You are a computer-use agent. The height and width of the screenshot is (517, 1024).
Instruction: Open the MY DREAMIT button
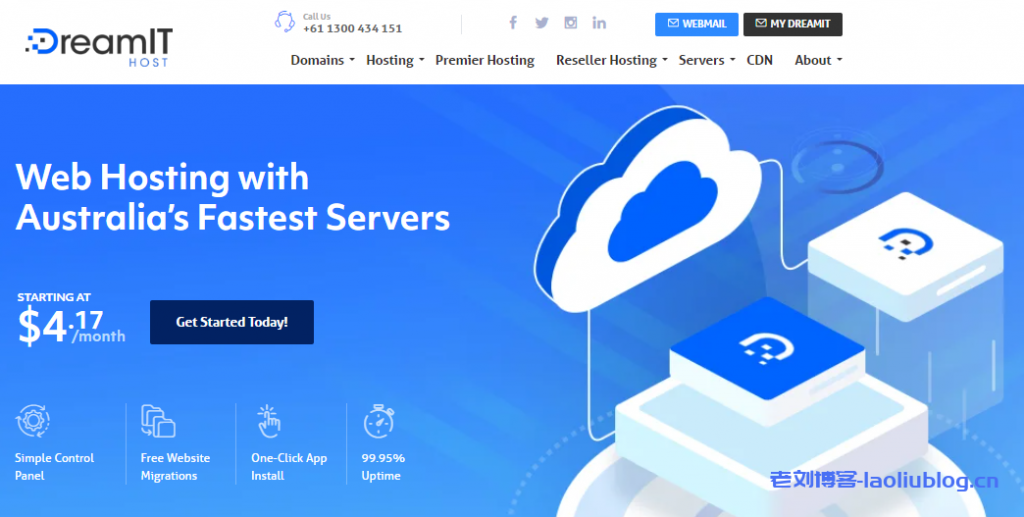[x=793, y=24]
